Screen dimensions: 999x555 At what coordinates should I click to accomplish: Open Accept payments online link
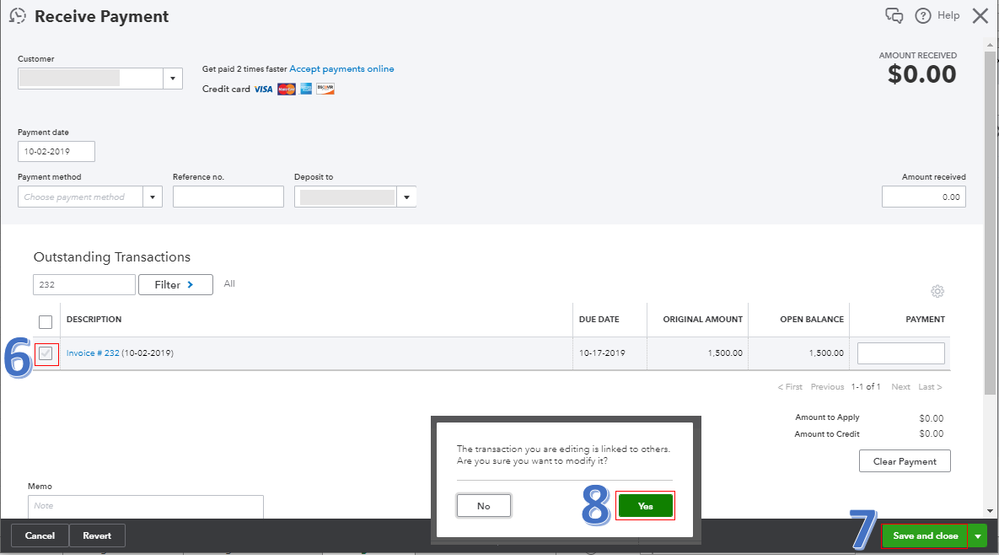(x=341, y=69)
